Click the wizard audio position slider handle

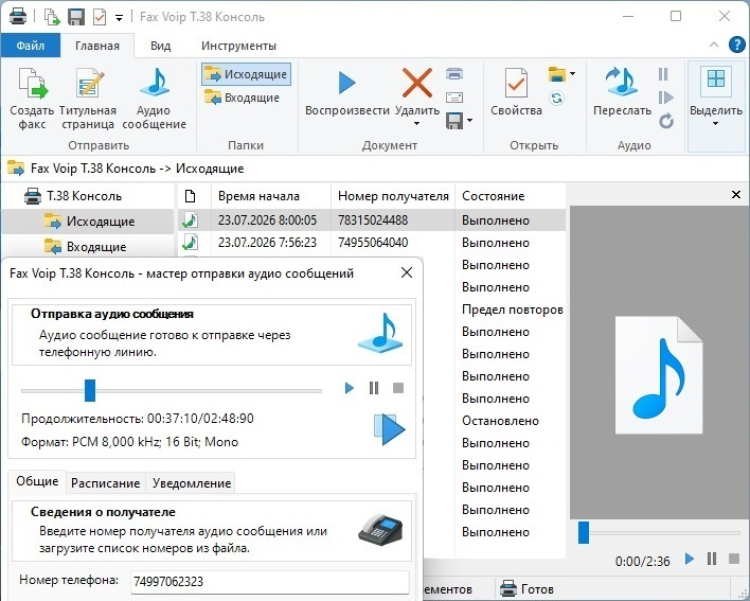tap(90, 390)
